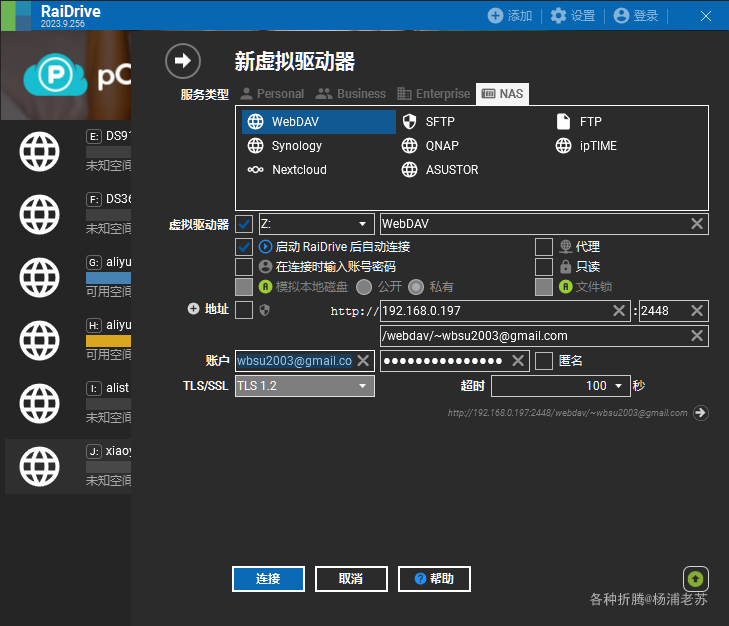Clear the WebDAV drive name field
This screenshot has width=729, height=626.
pos(696,224)
